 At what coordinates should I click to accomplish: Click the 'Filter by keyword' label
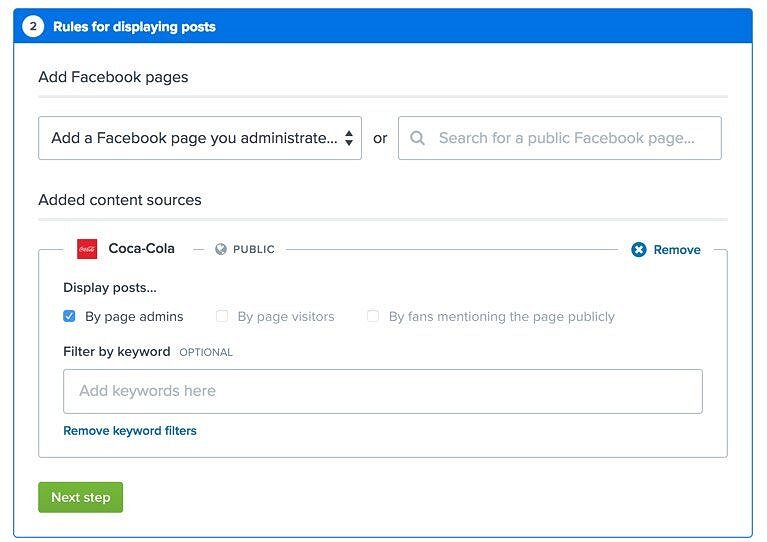click(x=117, y=352)
